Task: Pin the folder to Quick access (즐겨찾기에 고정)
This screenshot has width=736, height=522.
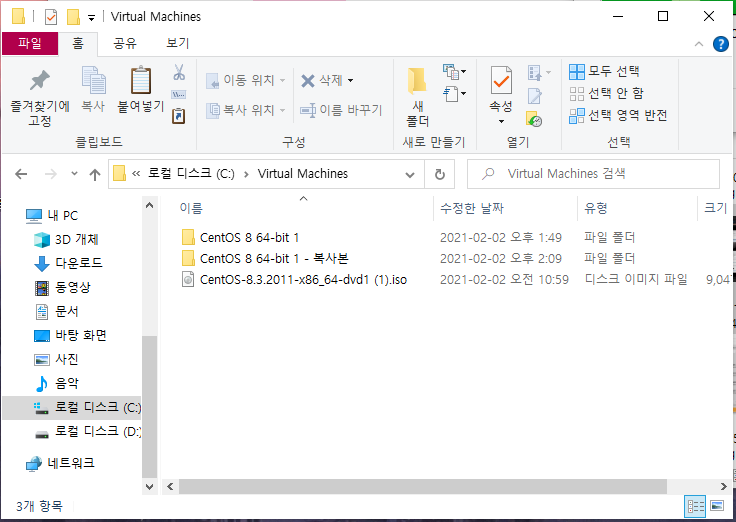Action: pyautogui.click(x=39, y=99)
